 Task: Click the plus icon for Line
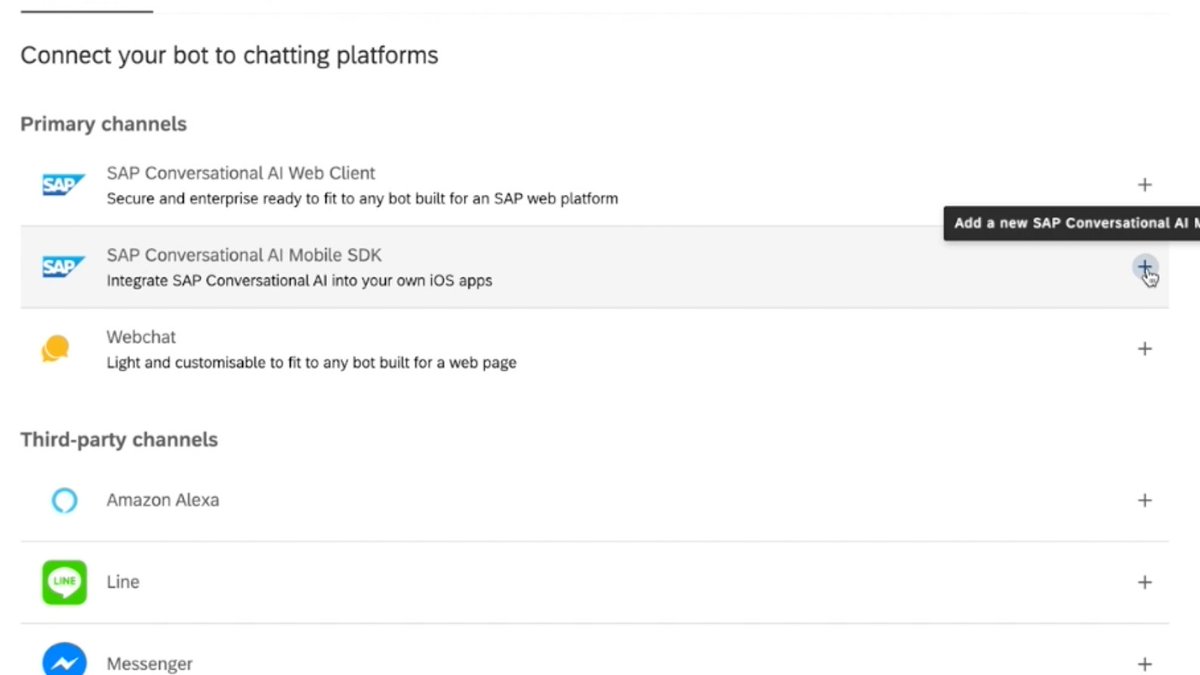pos(1145,582)
